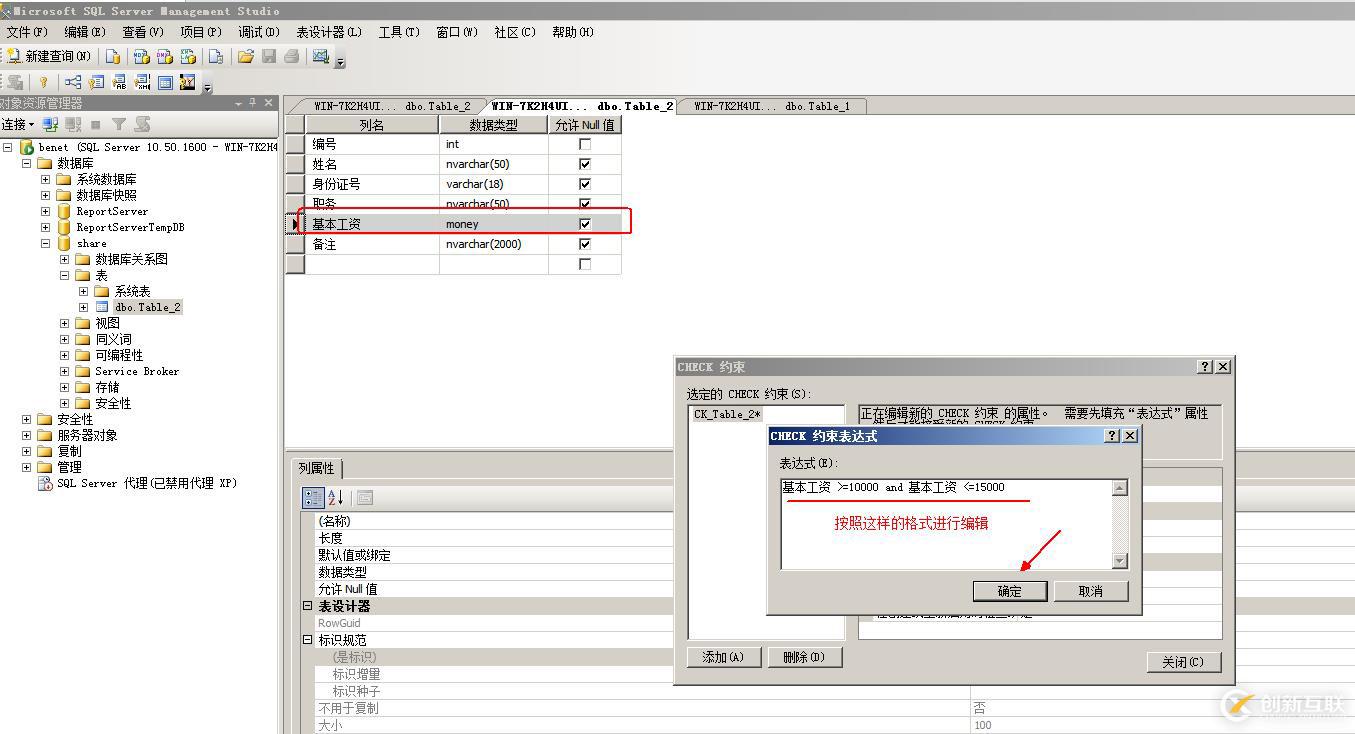Click the 确定 button in the expression dialog
The image size is (1355, 734).
click(x=1009, y=591)
